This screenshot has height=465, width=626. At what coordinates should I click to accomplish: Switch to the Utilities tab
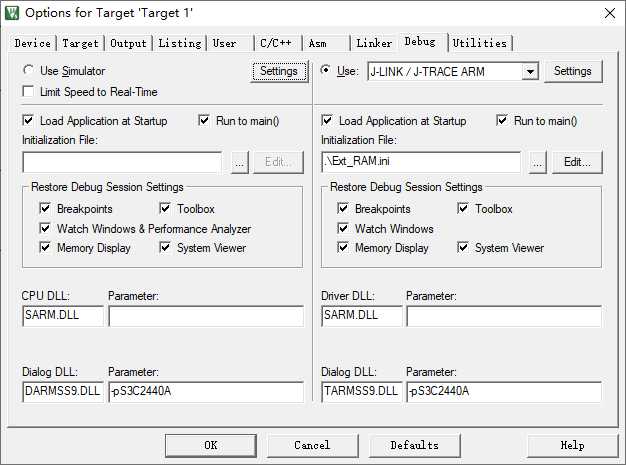tap(480, 43)
